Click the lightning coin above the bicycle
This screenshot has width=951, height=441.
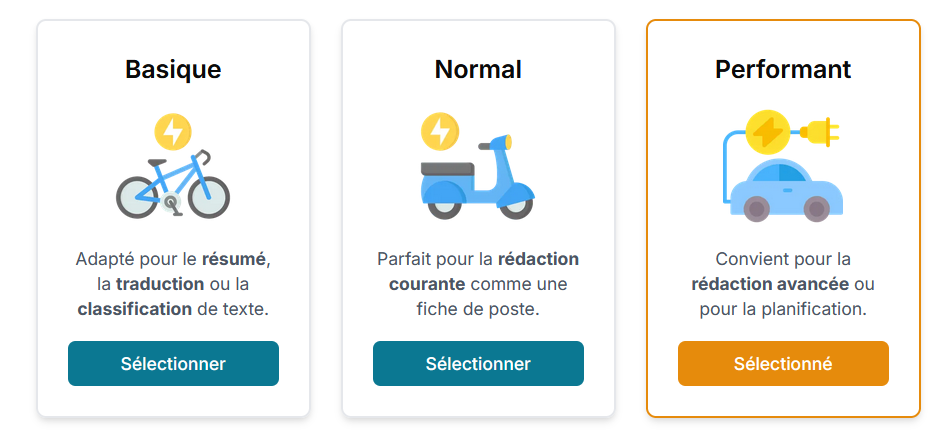[173, 131]
